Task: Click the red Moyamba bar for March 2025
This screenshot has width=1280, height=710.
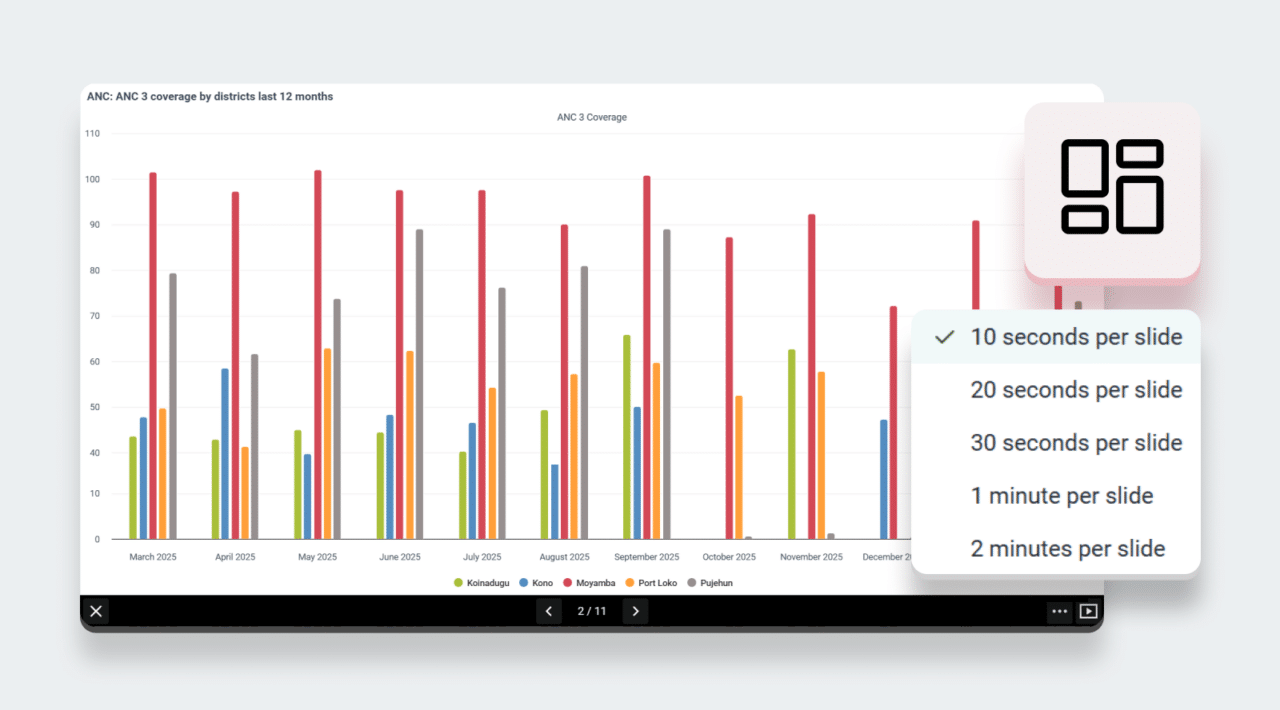Action: (x=153, y=356)
